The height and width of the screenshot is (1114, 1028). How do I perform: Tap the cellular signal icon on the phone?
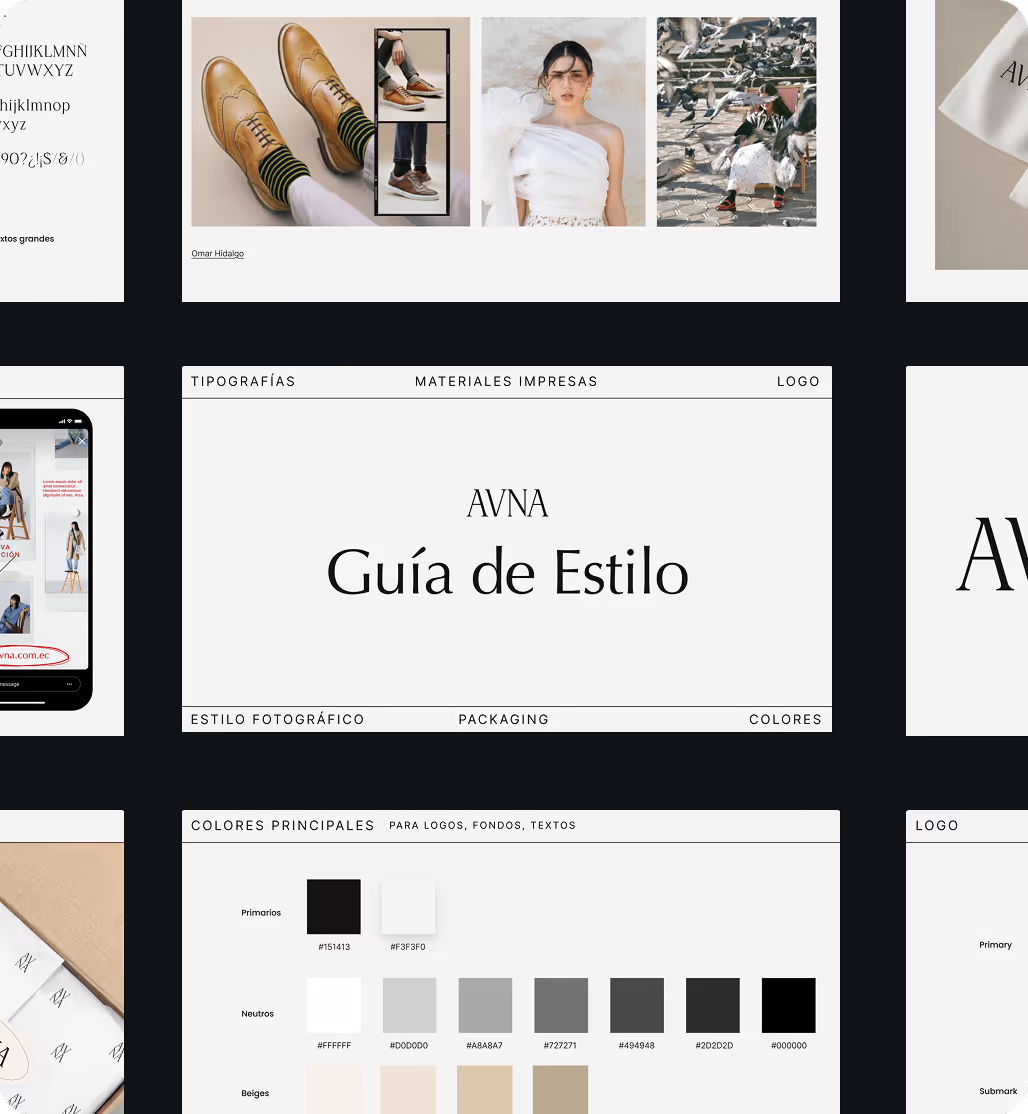pos(63,421)
